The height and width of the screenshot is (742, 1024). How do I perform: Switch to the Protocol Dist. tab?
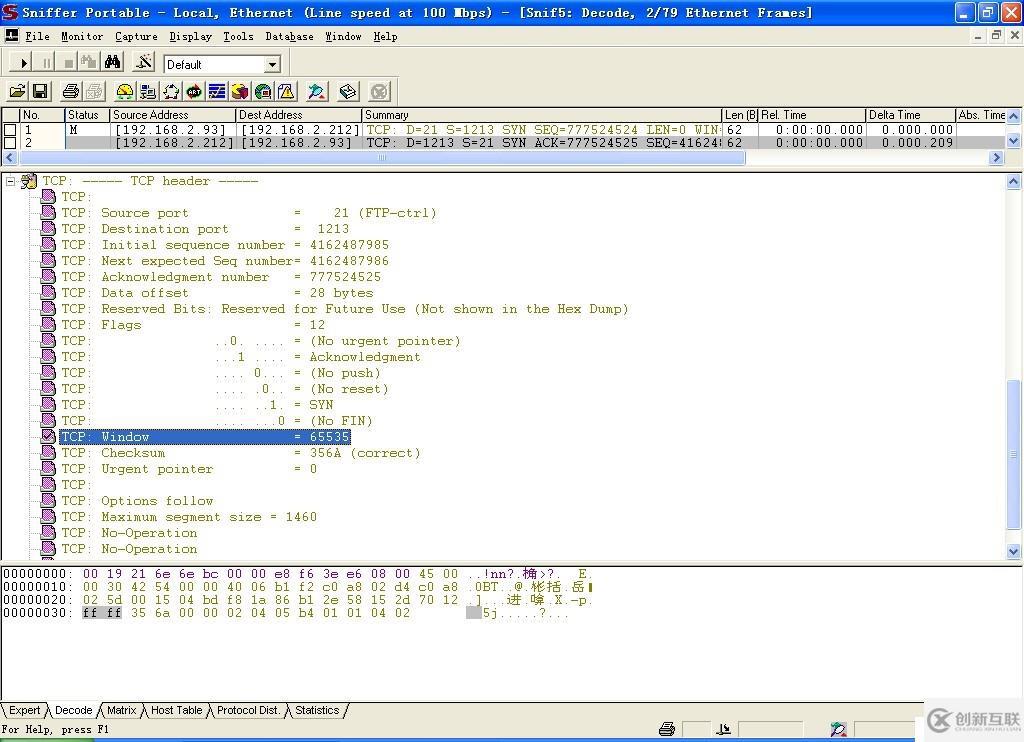coord(248,710)
